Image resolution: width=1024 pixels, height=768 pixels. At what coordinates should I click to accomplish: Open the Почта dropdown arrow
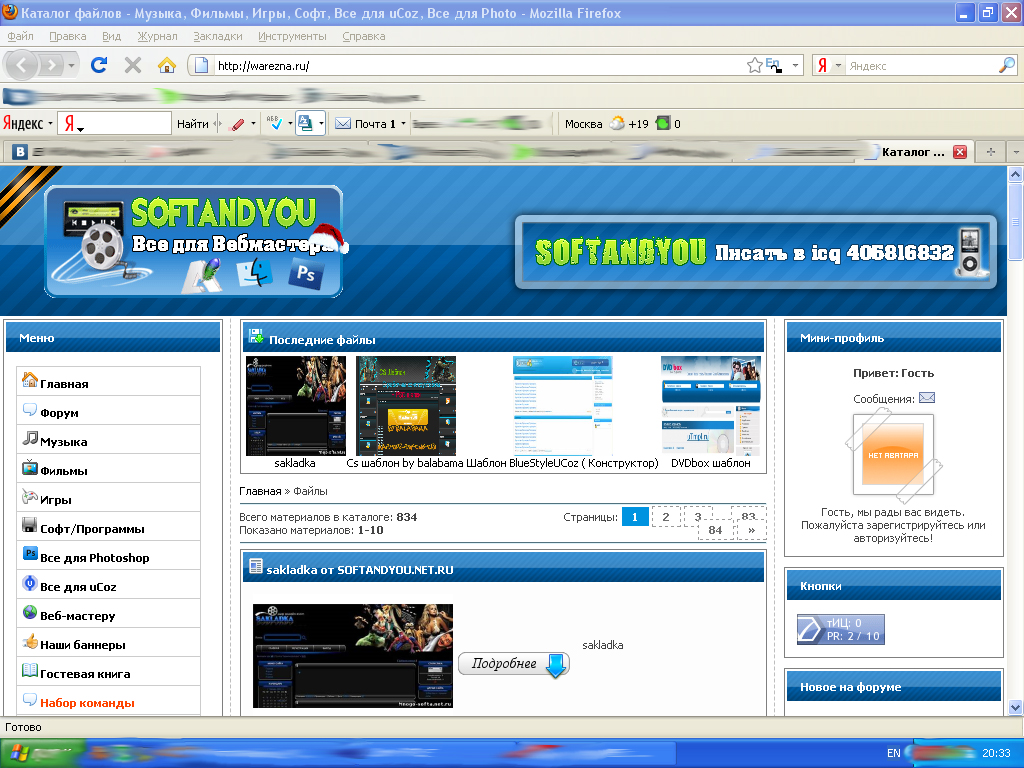[x=403, y=123]
